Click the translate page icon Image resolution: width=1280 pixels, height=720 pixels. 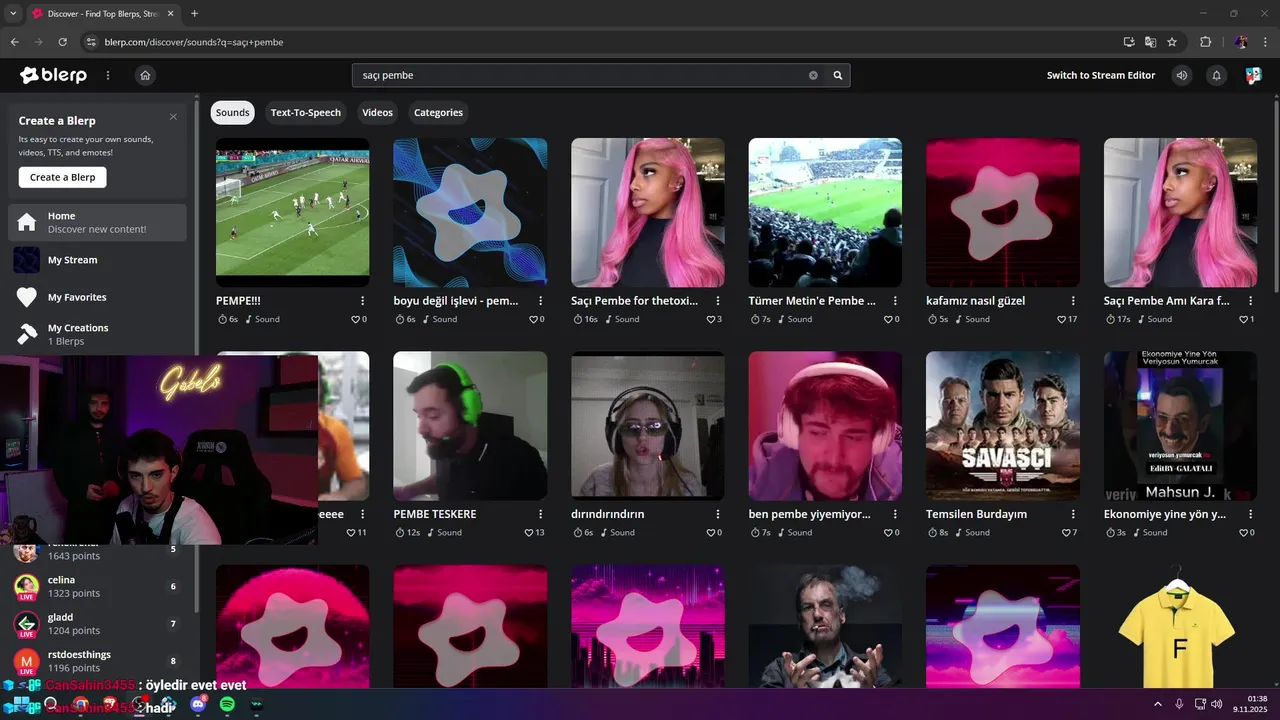pos(1150,42)
